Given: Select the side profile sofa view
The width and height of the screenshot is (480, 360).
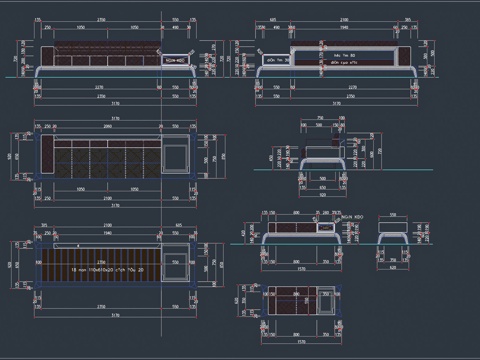Looking at the screenshot, I should point(323,153).
